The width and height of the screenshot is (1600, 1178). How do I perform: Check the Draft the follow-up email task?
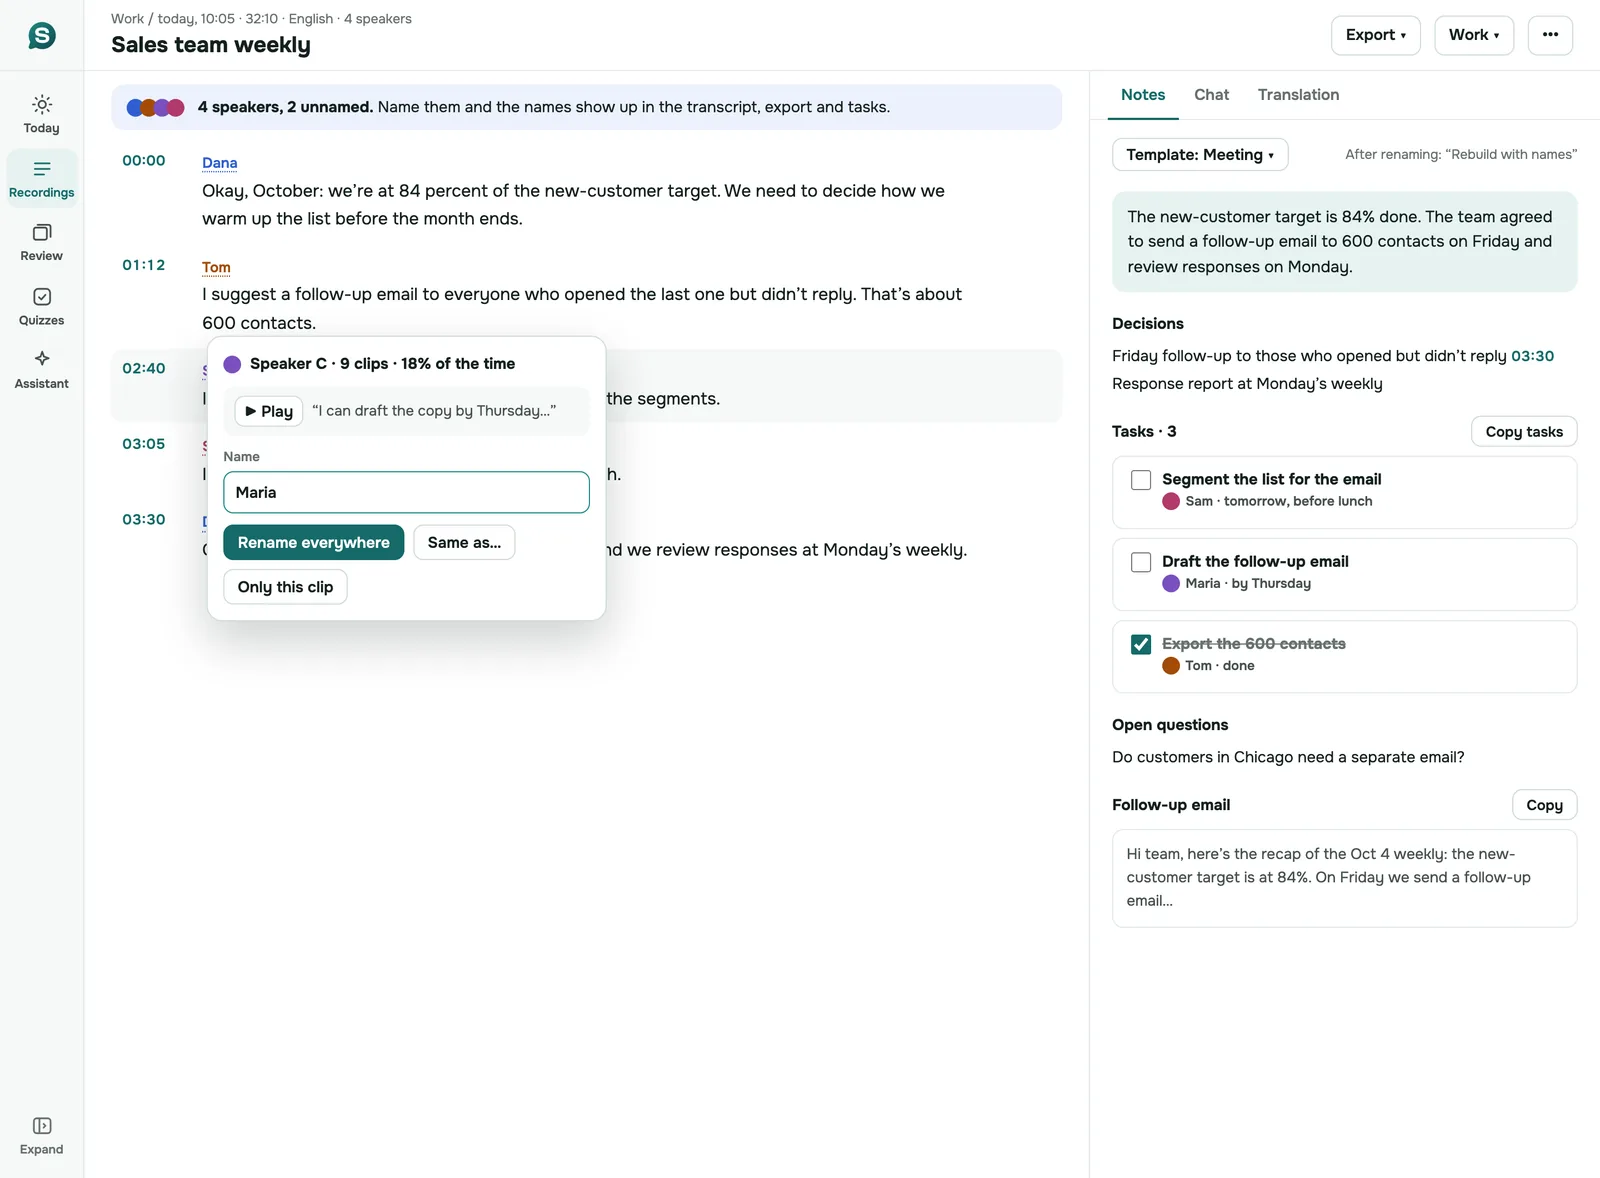tap(1141, 562)
